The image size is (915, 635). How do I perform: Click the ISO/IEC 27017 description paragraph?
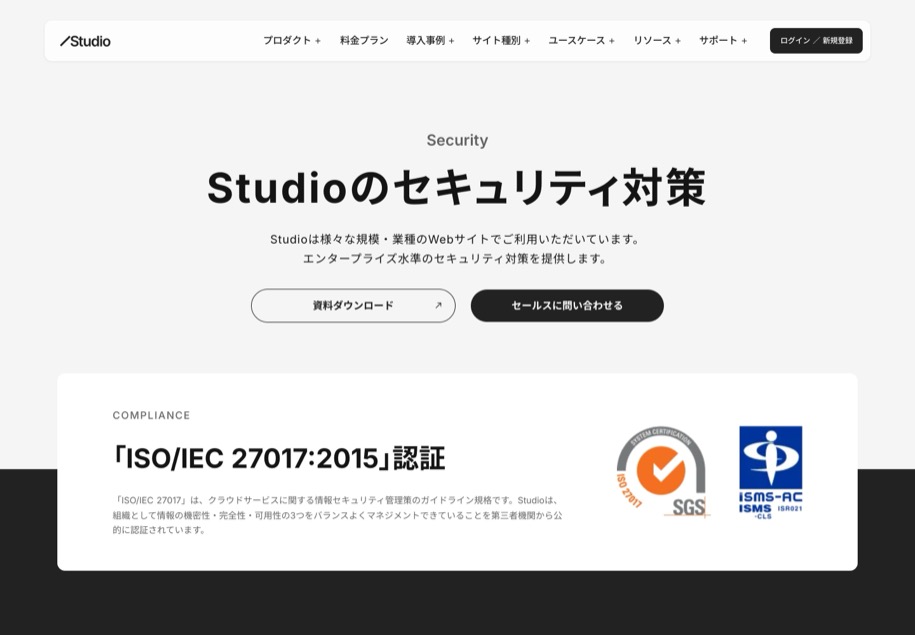[x=337, y=515]
